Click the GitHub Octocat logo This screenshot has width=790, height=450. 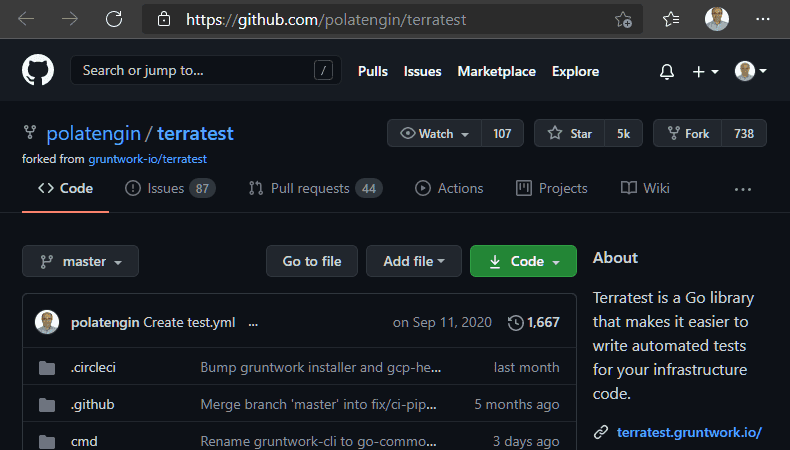[x=38, y=71]
